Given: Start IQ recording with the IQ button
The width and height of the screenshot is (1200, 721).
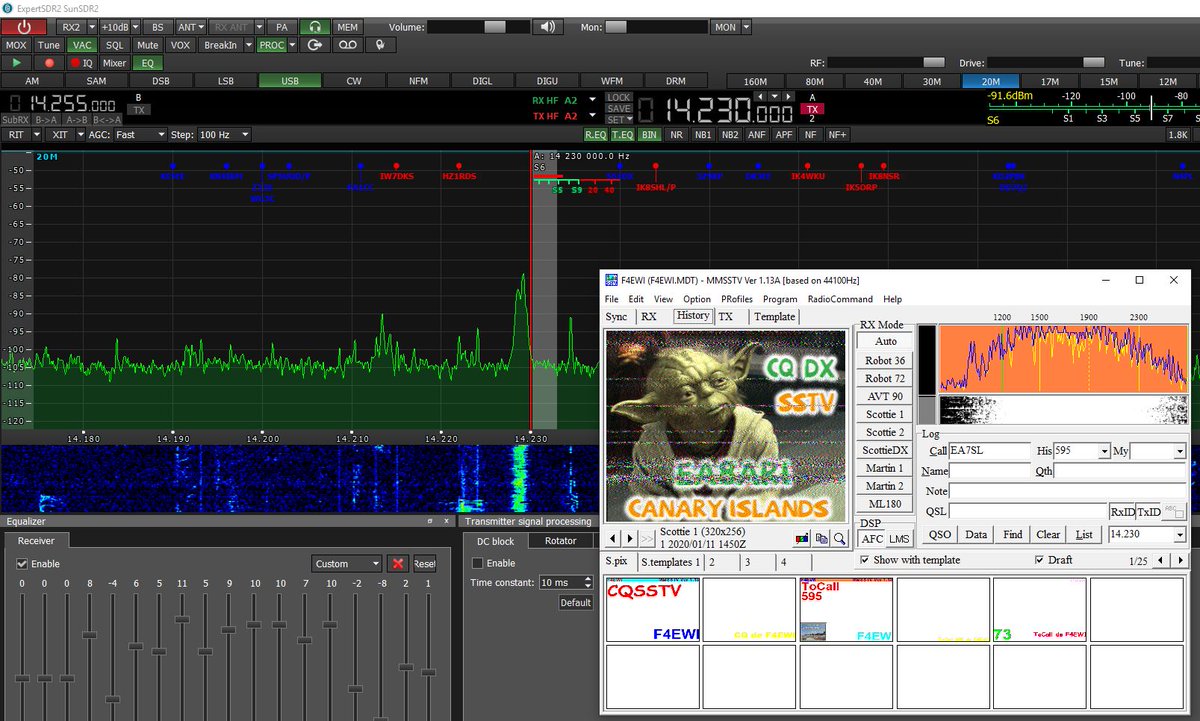Looking at the screenshot, I should pyautogui.click(x=81, y=62).
